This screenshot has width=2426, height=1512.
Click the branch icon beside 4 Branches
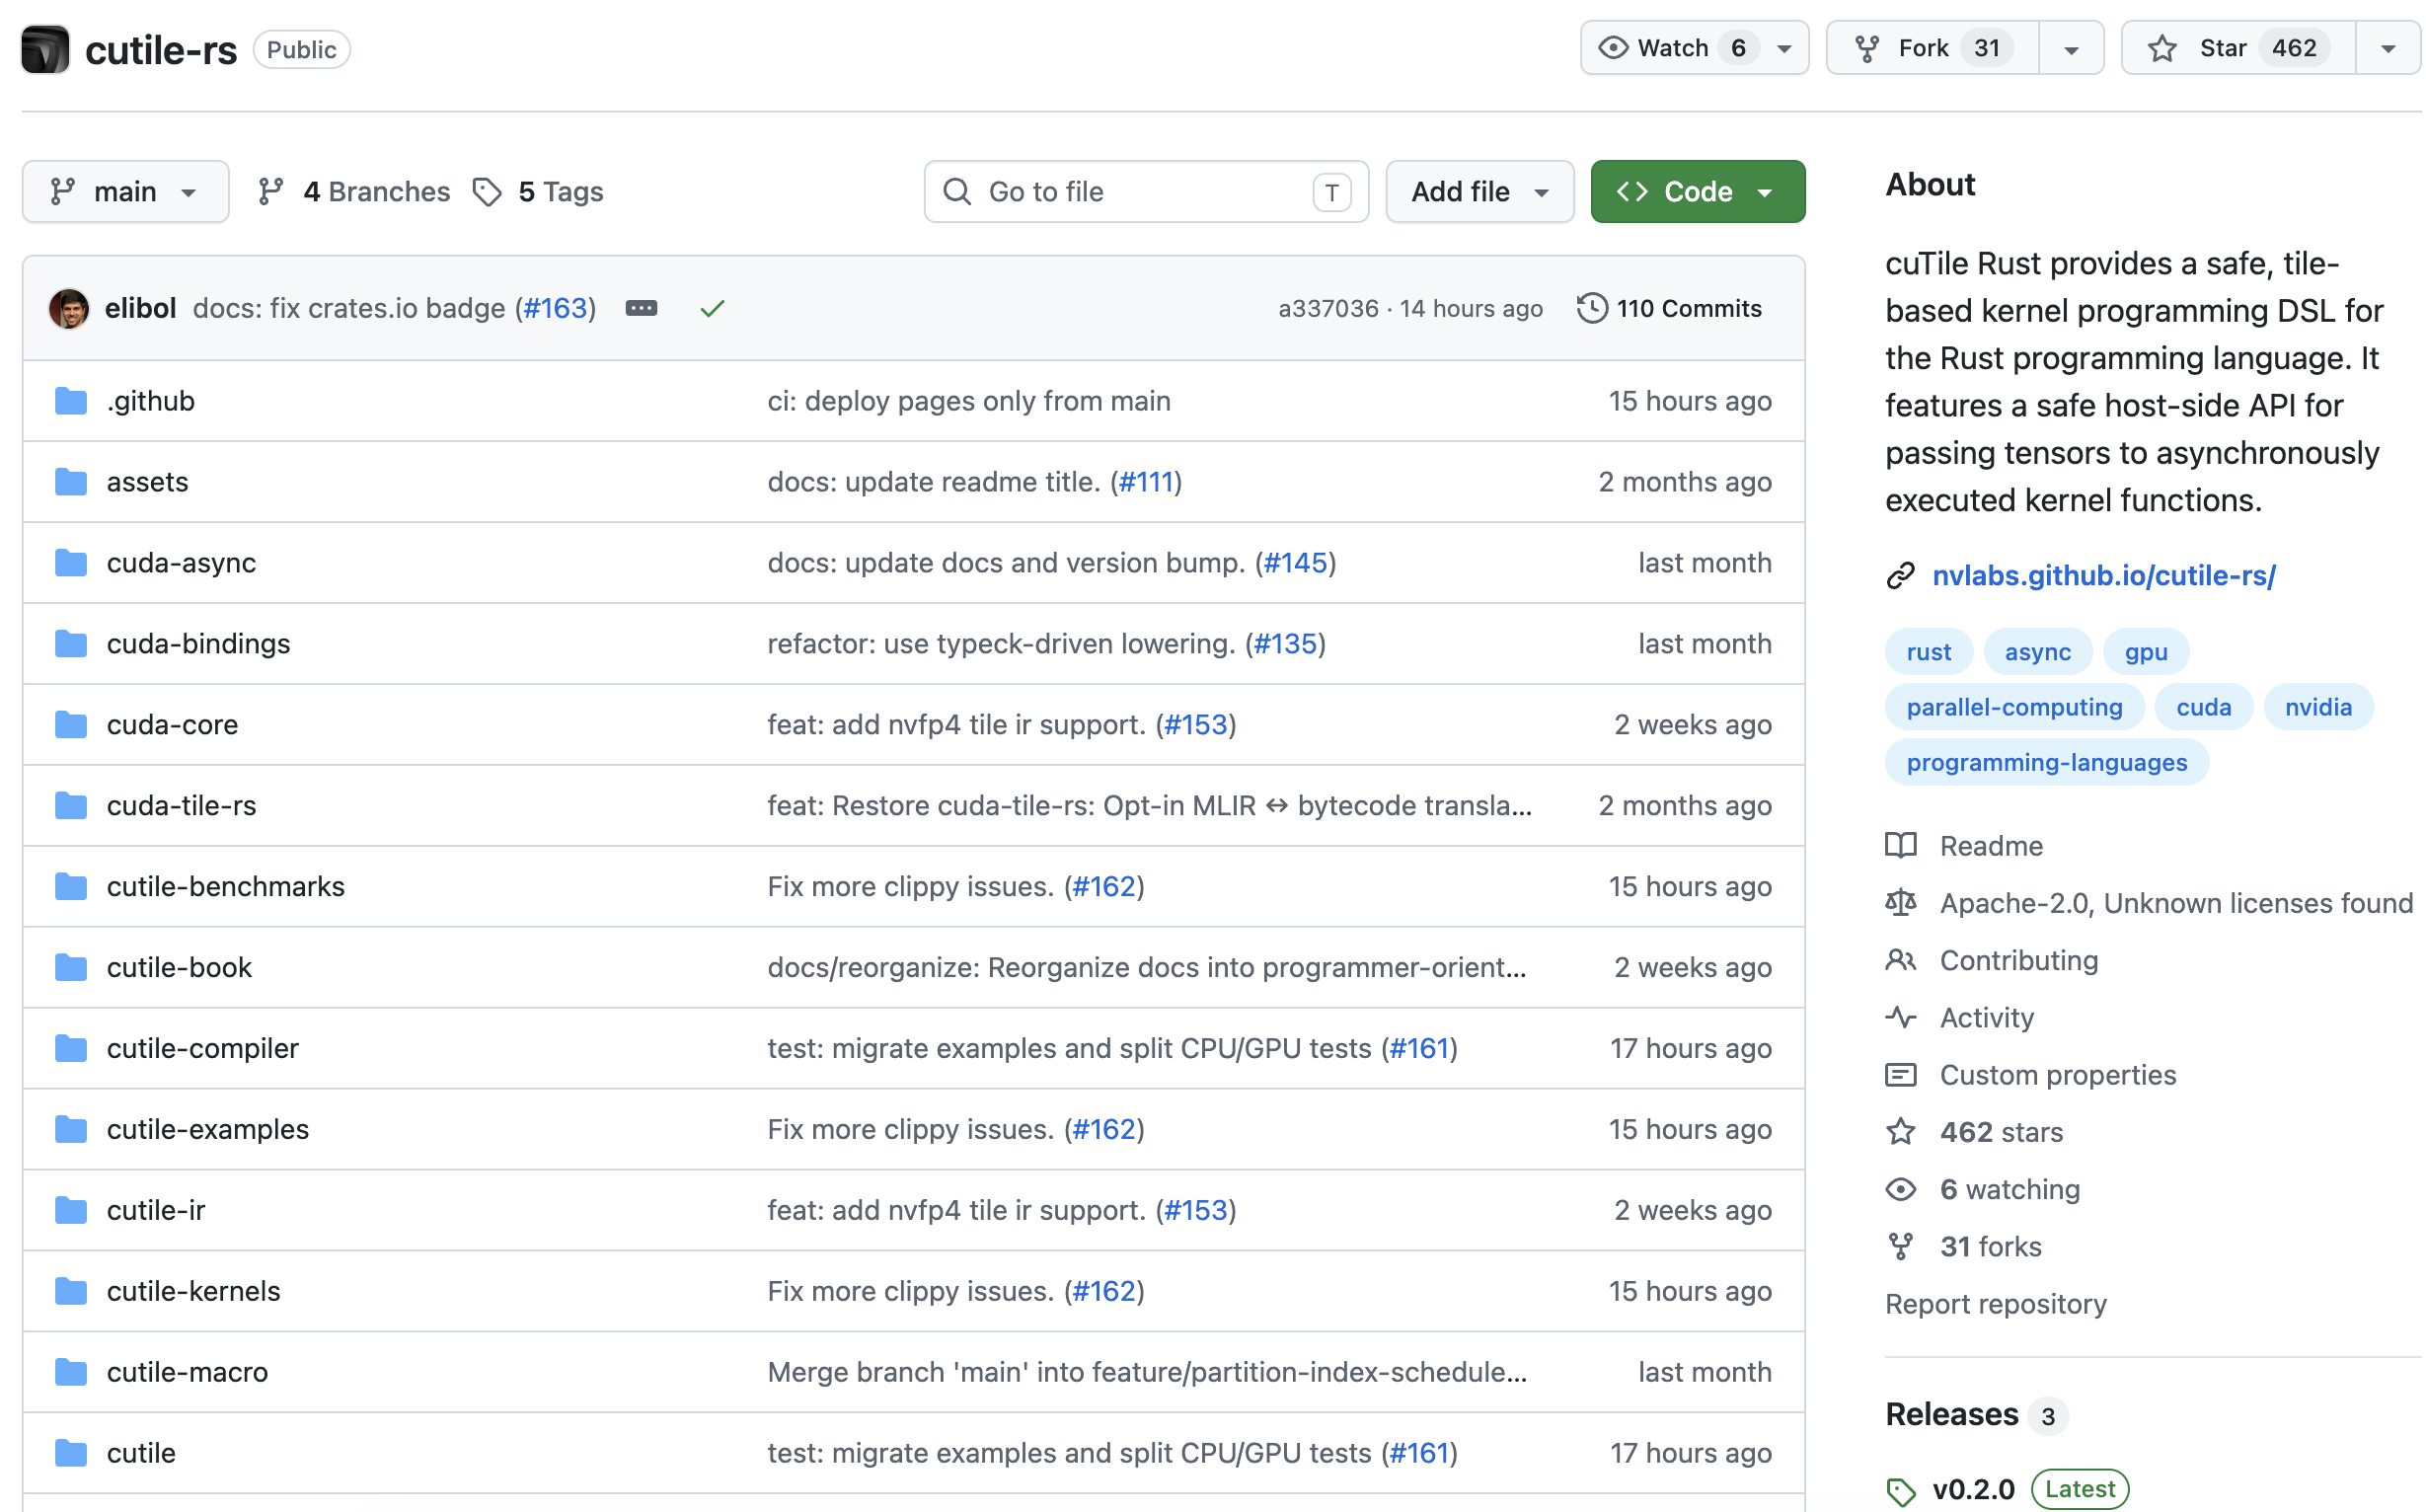(271, 192)
